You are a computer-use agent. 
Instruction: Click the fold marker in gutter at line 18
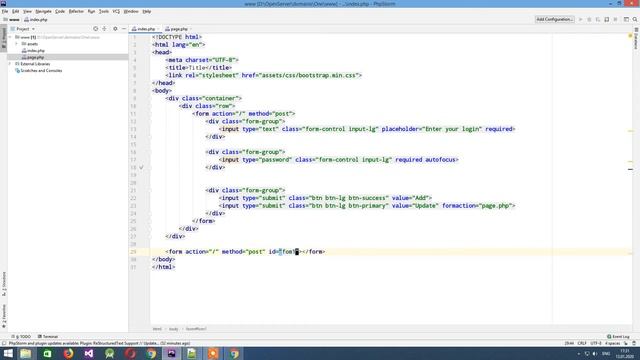141,167
